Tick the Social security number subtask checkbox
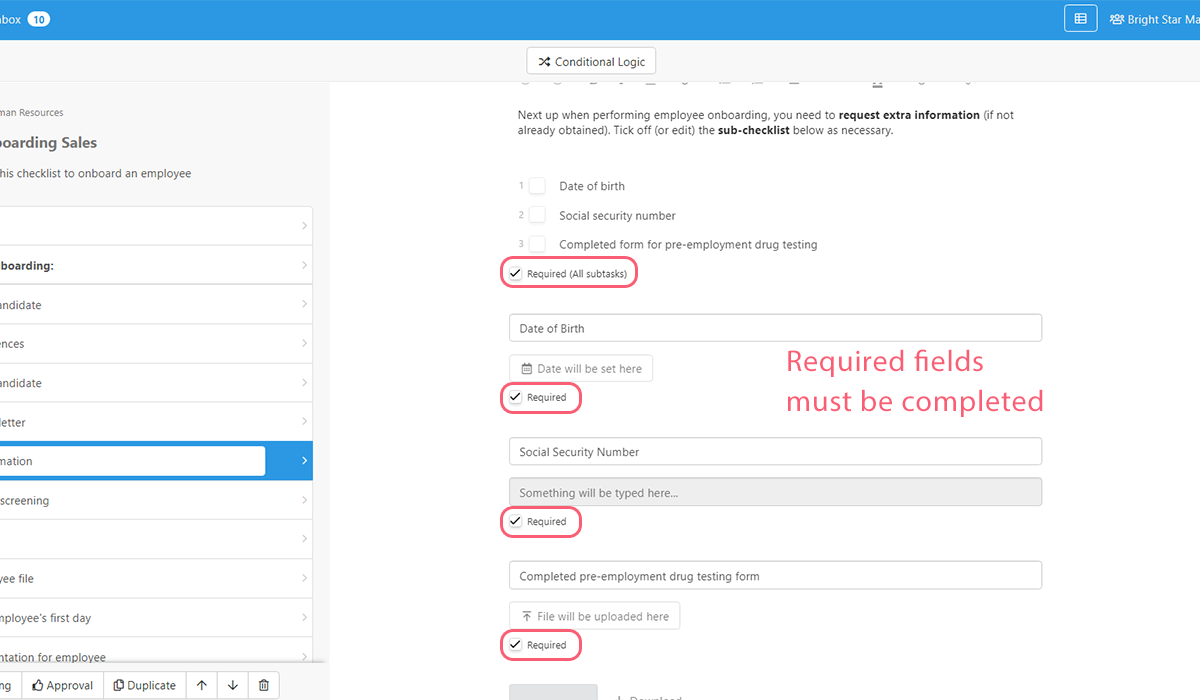The height and width of the screenshot is (700, 1200). point(537,215)
